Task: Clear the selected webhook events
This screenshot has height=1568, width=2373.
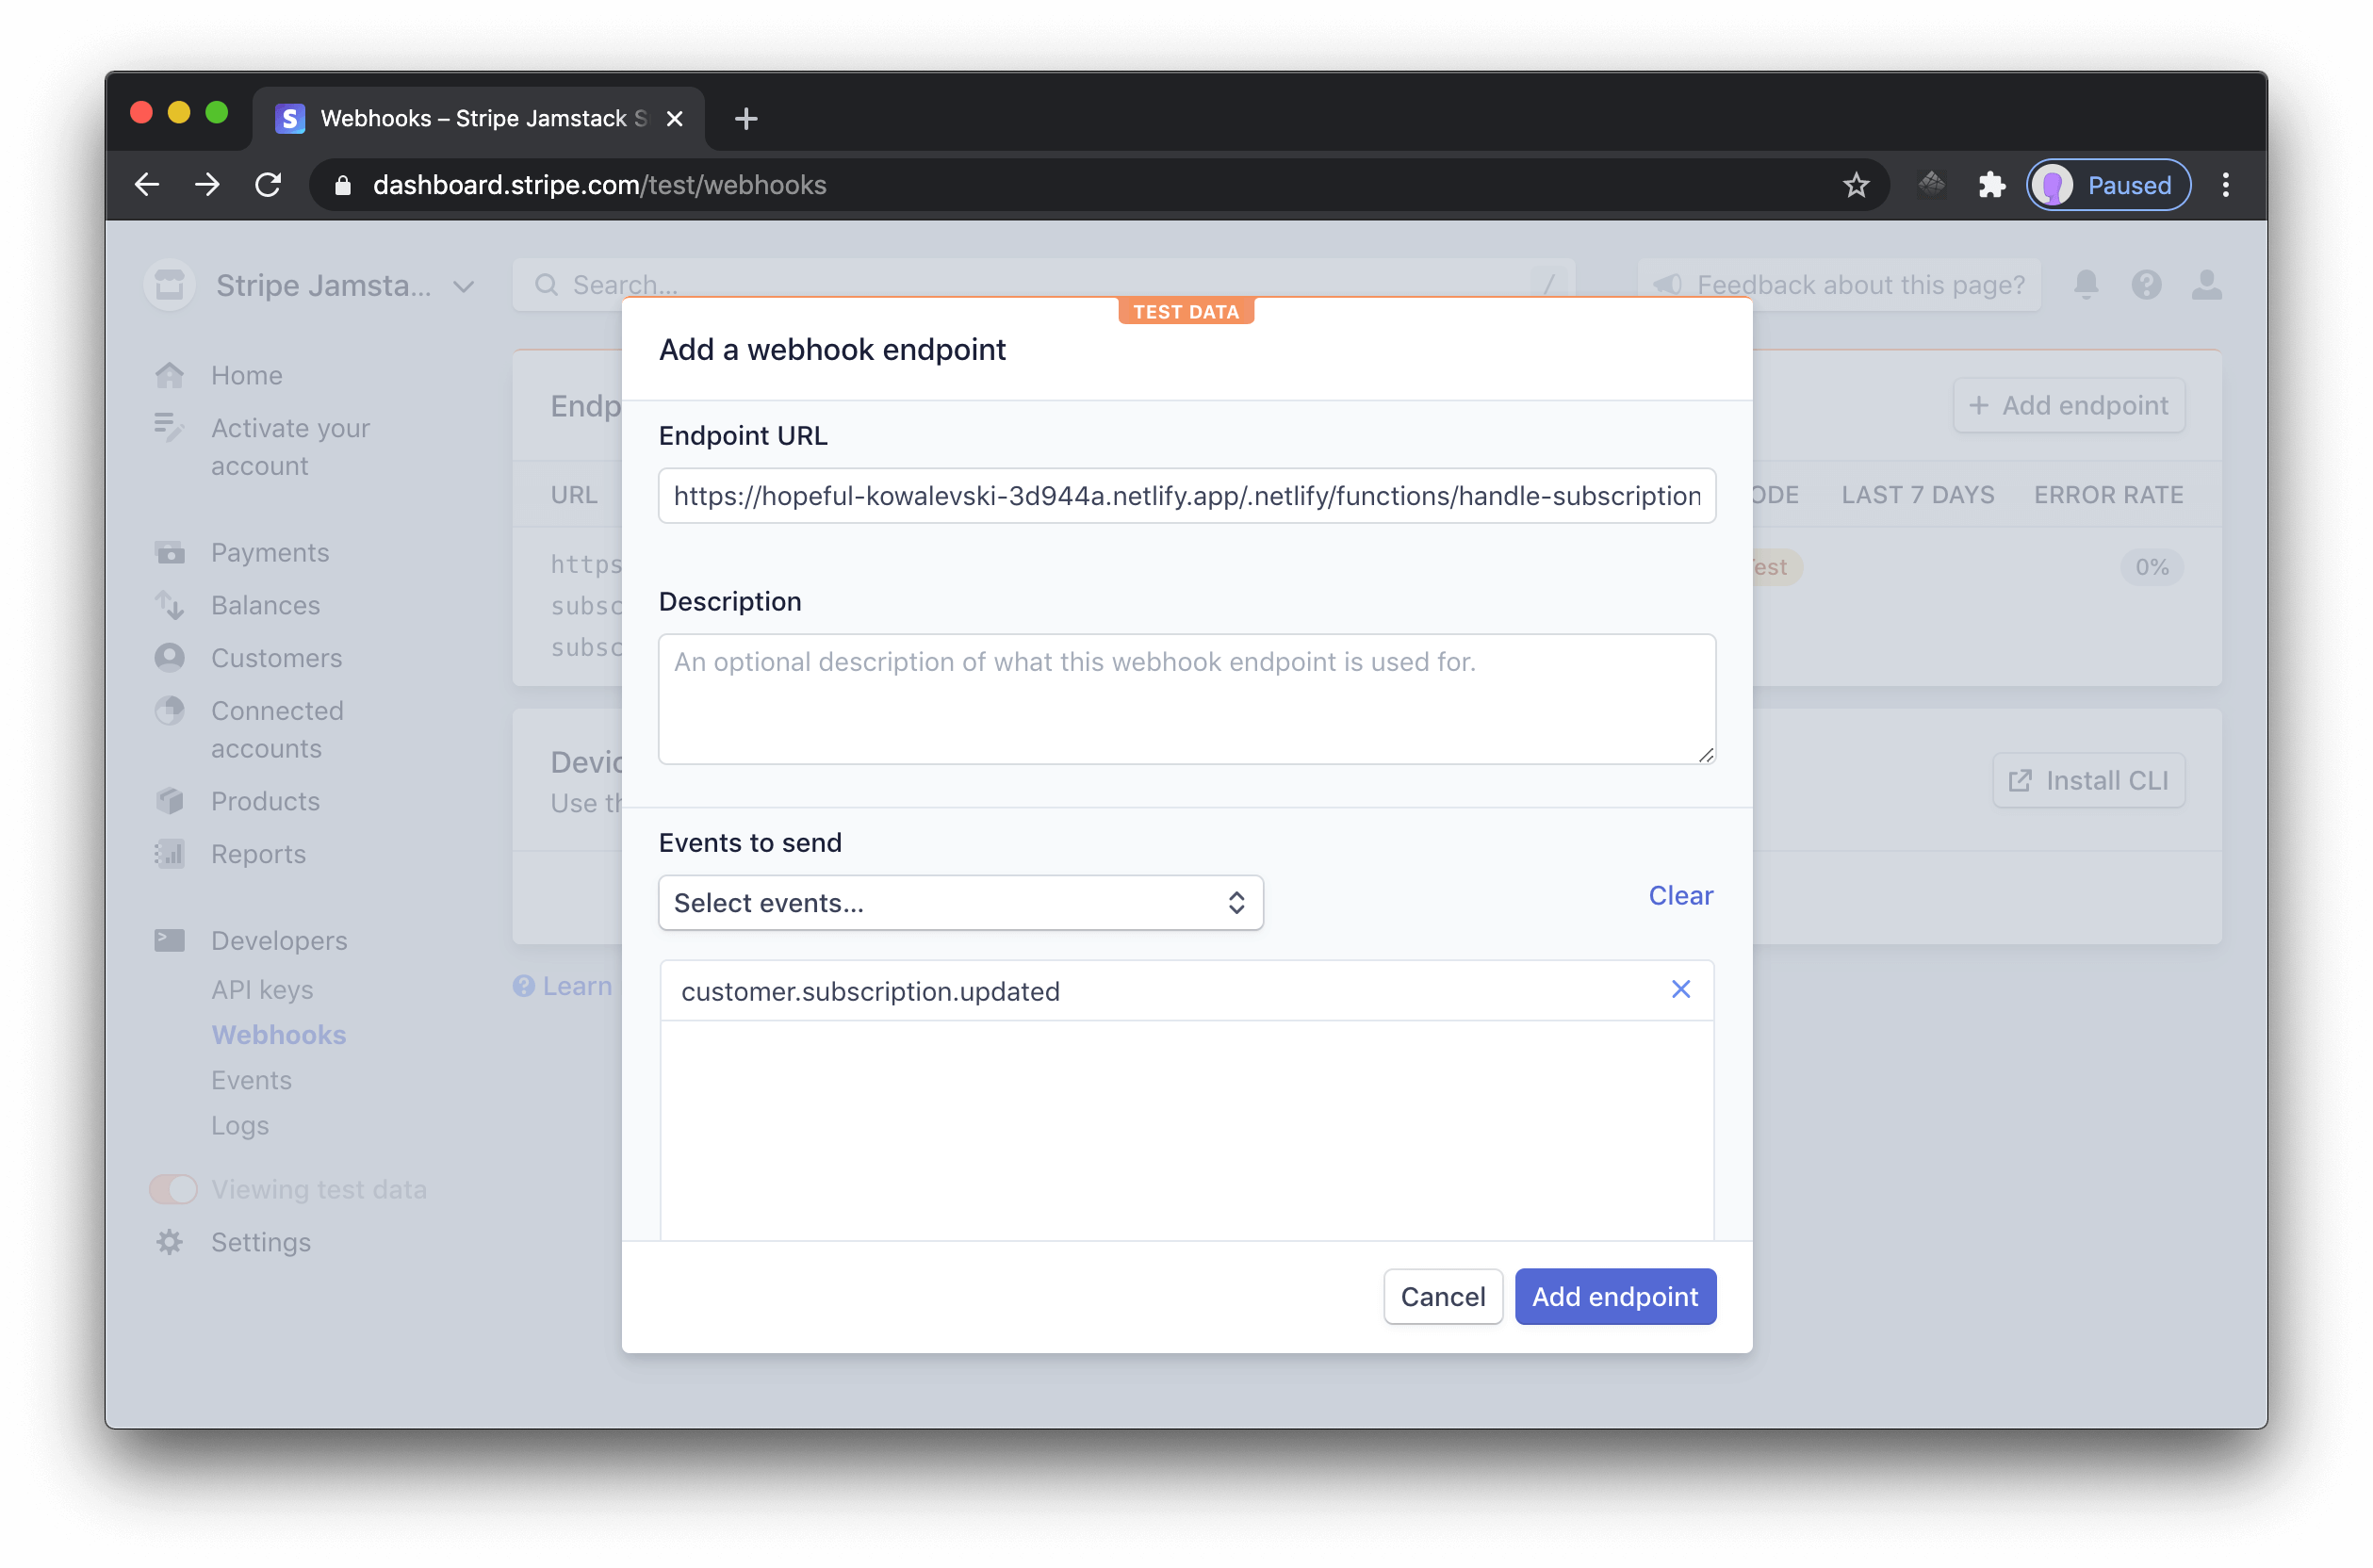Action: (1677, 894)
